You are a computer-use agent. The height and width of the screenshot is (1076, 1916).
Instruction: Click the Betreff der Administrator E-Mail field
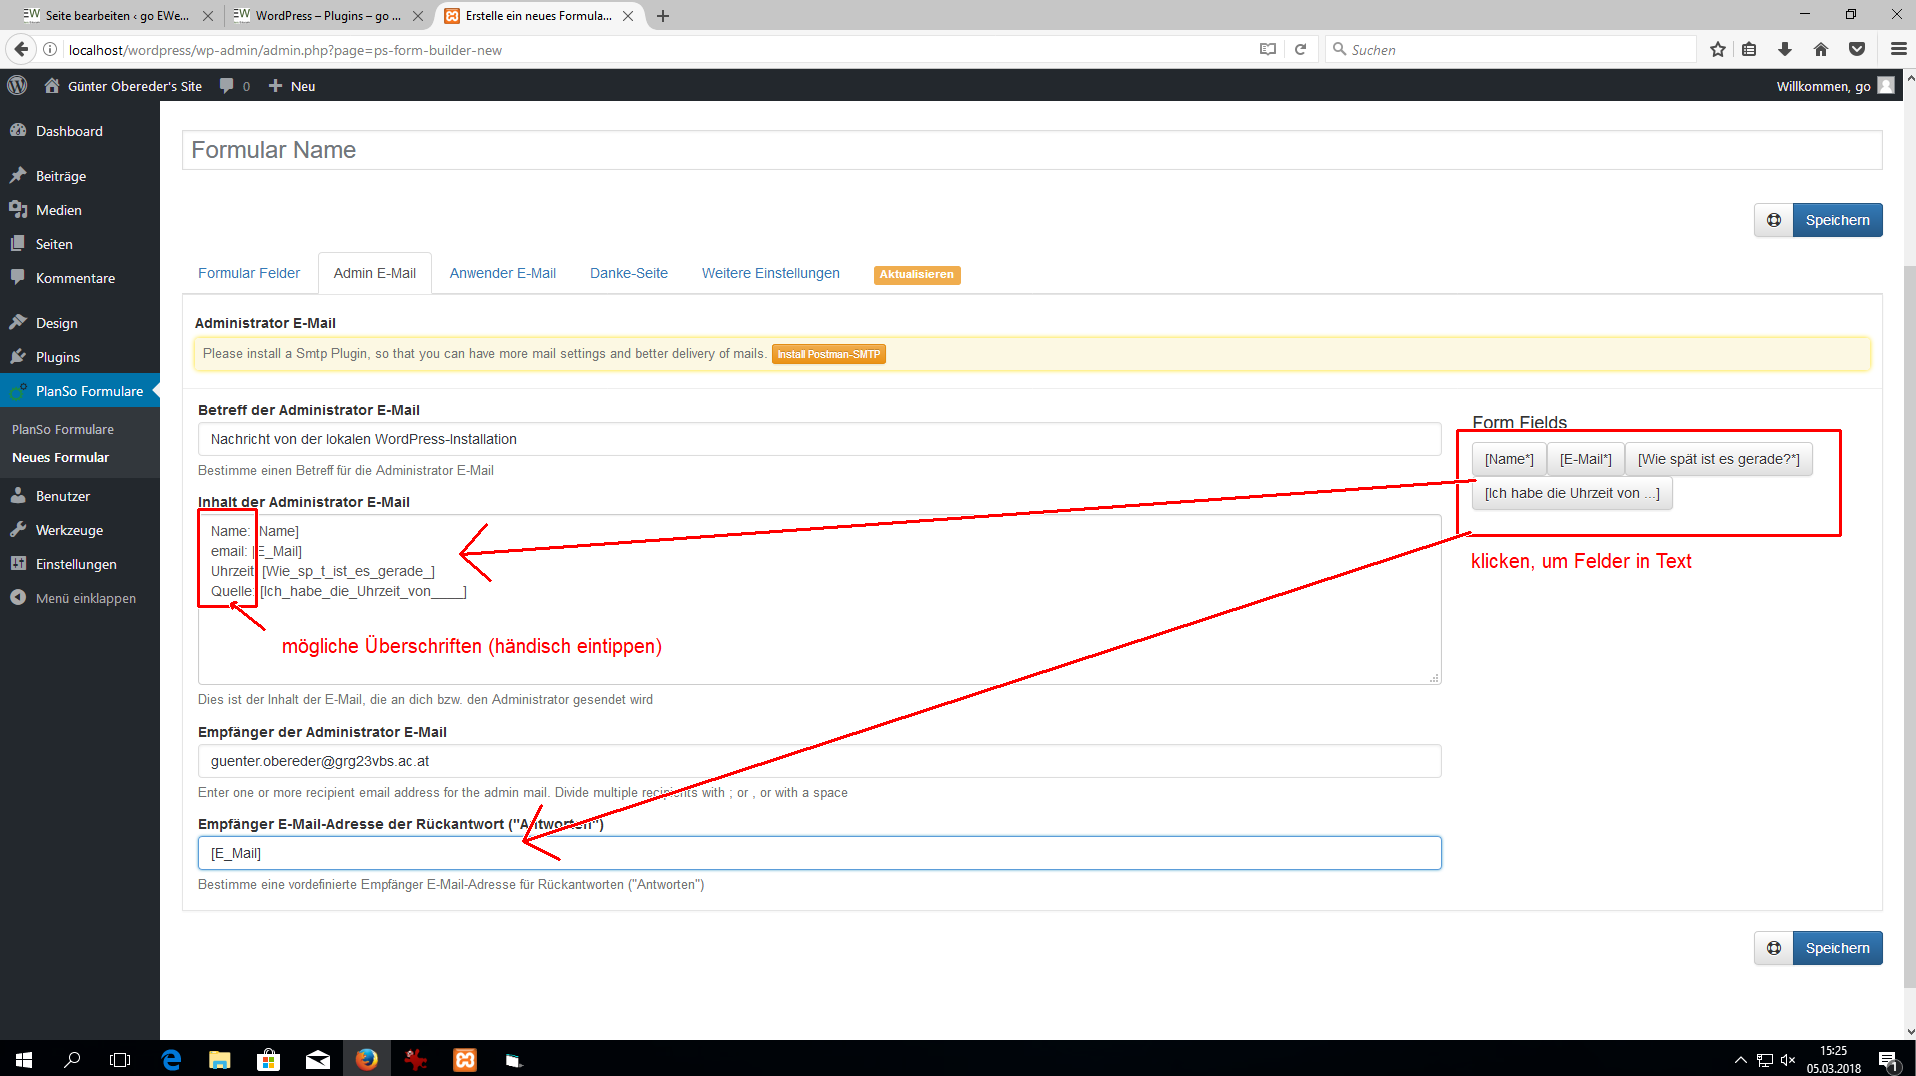coord(820,439)
